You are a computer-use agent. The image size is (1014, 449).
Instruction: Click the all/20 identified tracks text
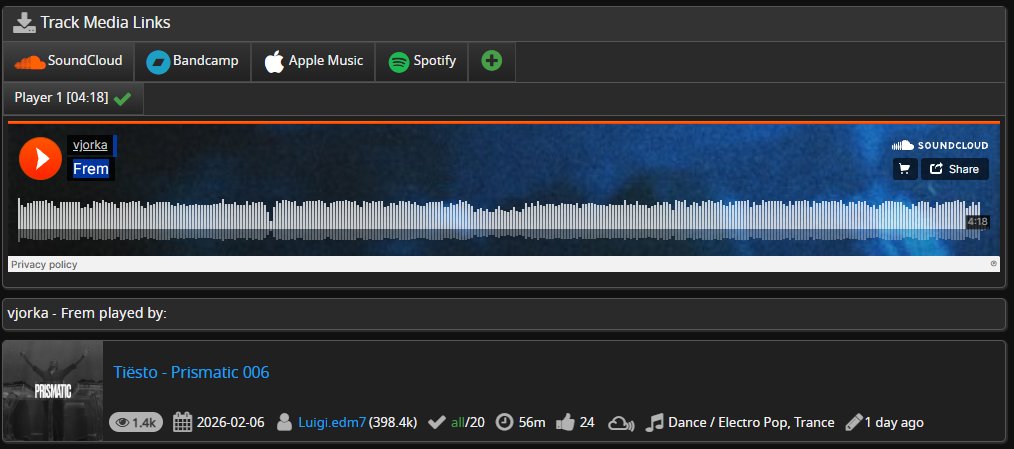pyautogui.click(x=468, y=422)
